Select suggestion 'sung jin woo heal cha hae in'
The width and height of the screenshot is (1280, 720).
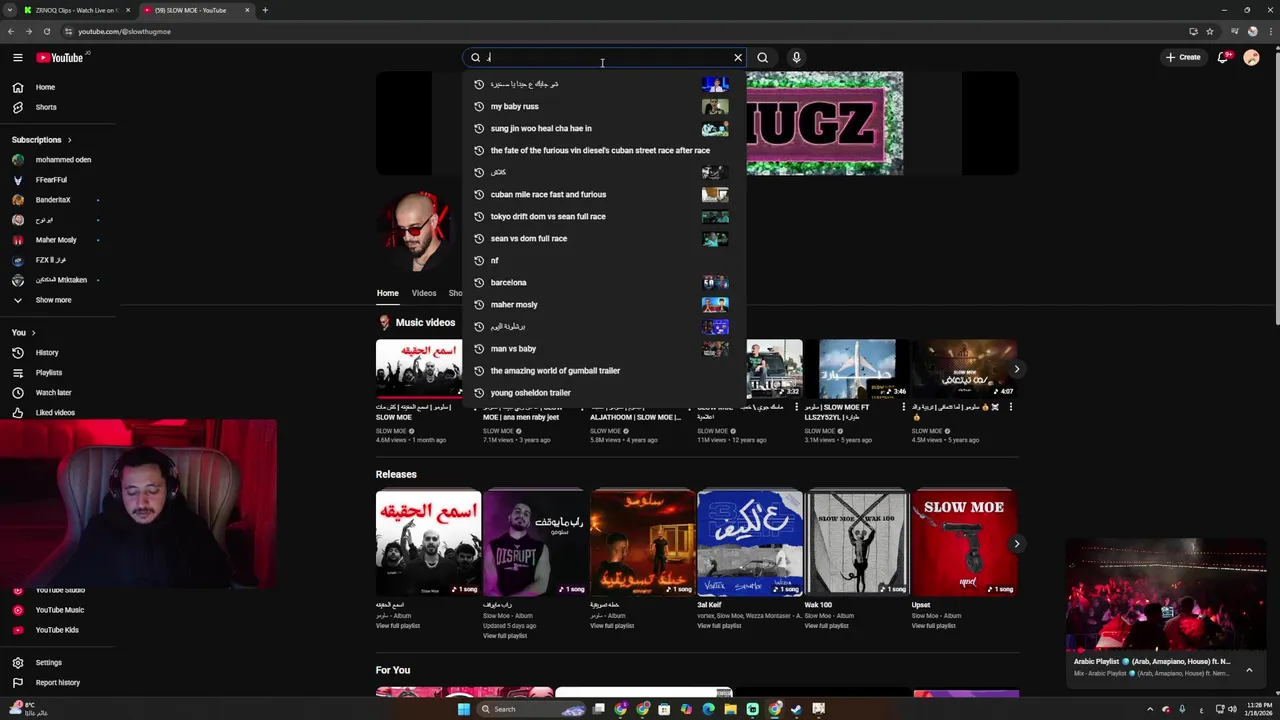(x=604, y=128)
